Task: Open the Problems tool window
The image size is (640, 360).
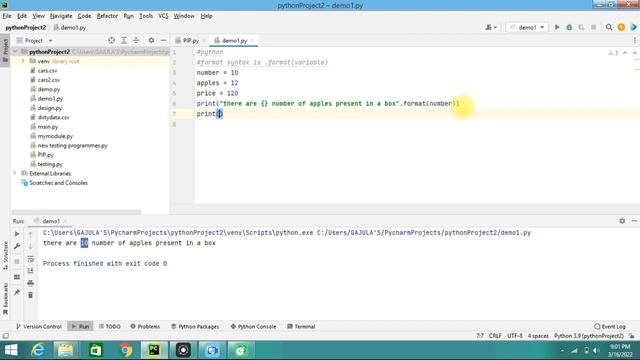Action: pyautogui.click(x=145, y=327)
